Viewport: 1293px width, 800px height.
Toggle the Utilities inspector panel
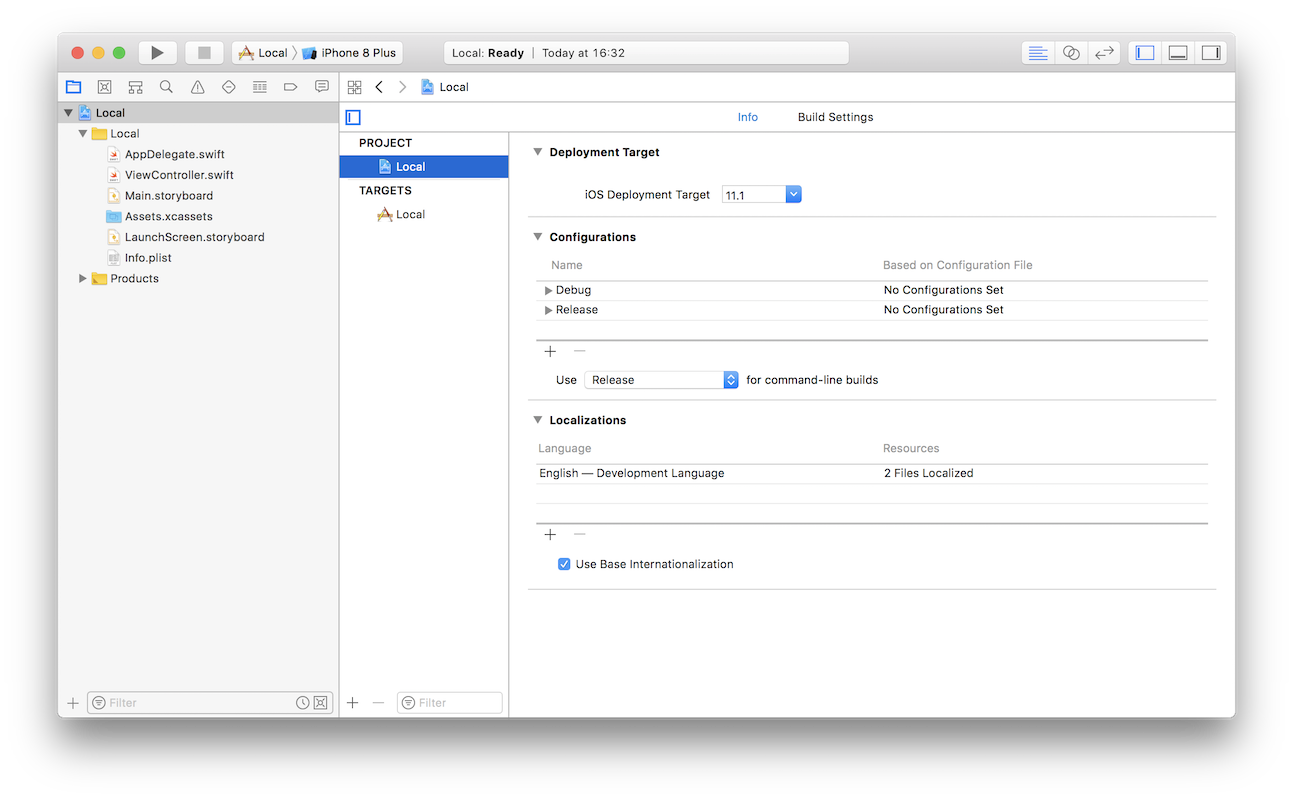(x=1211, y=51)
